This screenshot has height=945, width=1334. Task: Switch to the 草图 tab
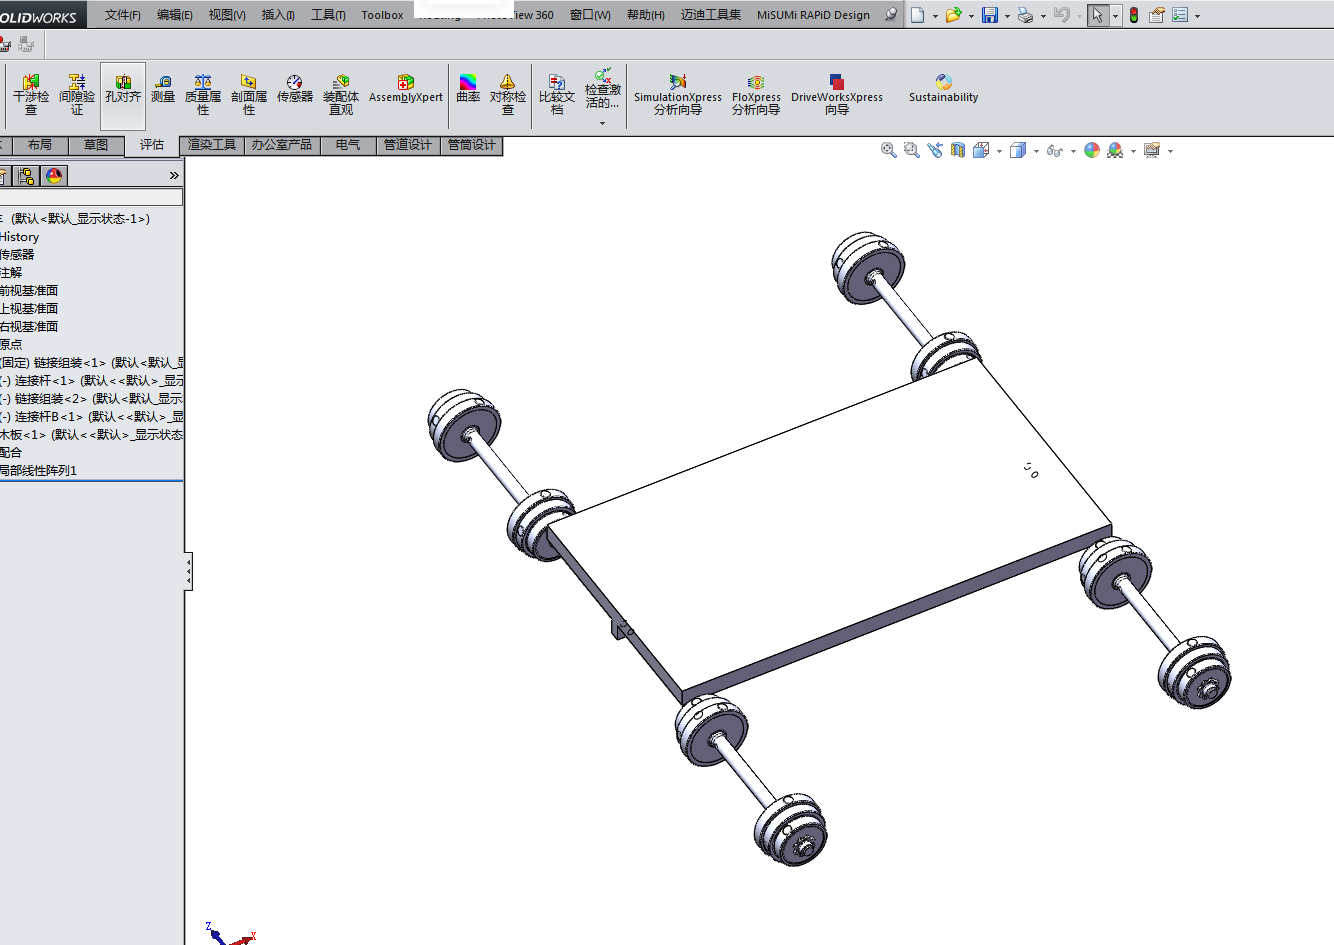point(96,145)
